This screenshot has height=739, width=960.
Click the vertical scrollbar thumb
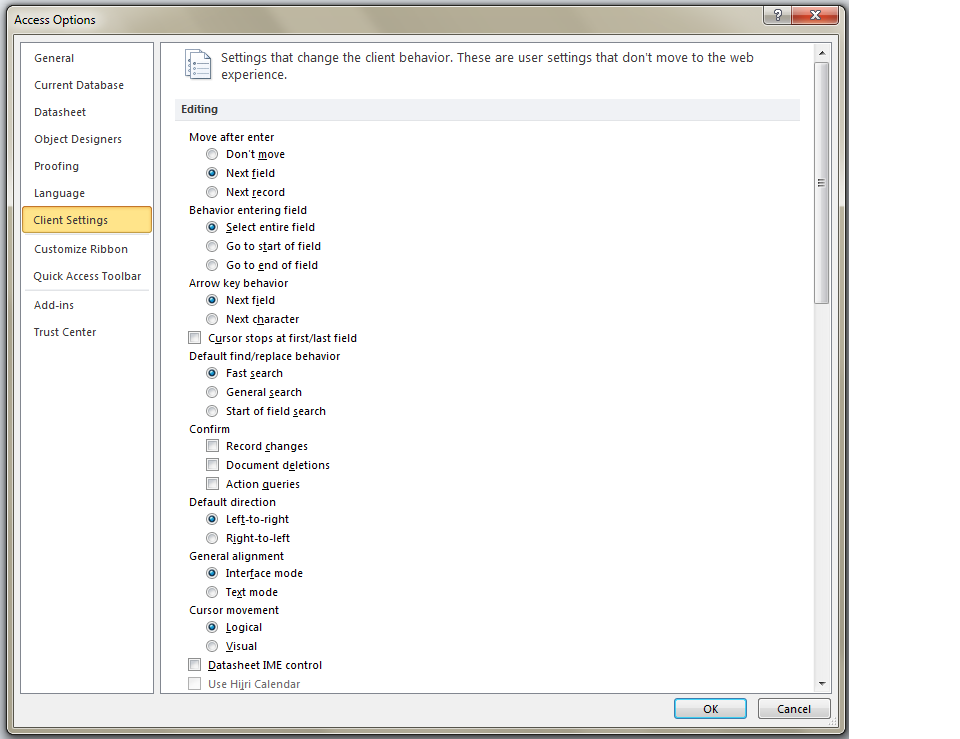click(x=822, y=182)
